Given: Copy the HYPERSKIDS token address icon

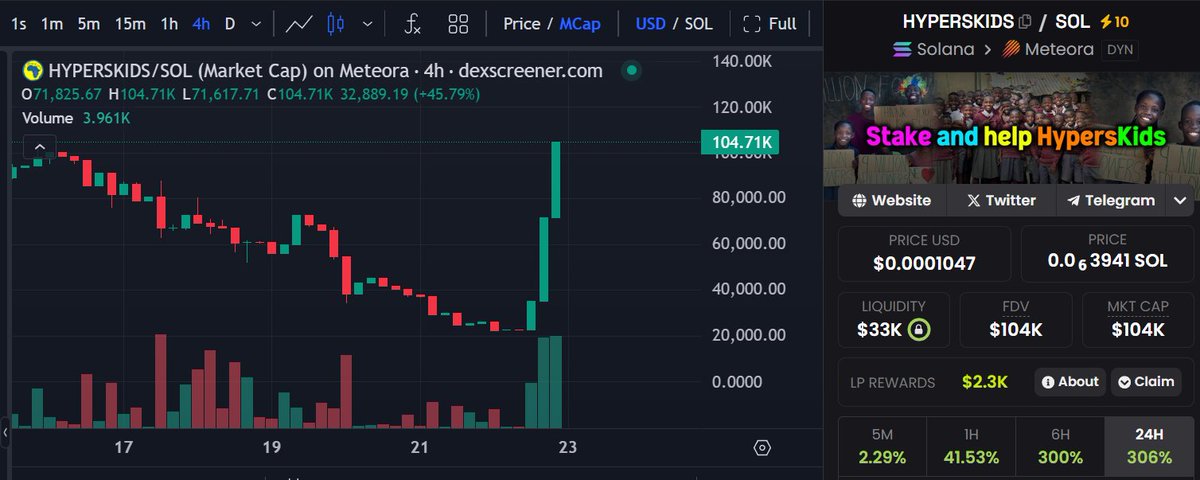Looking at the screenshot, I should coord(1025,21).
